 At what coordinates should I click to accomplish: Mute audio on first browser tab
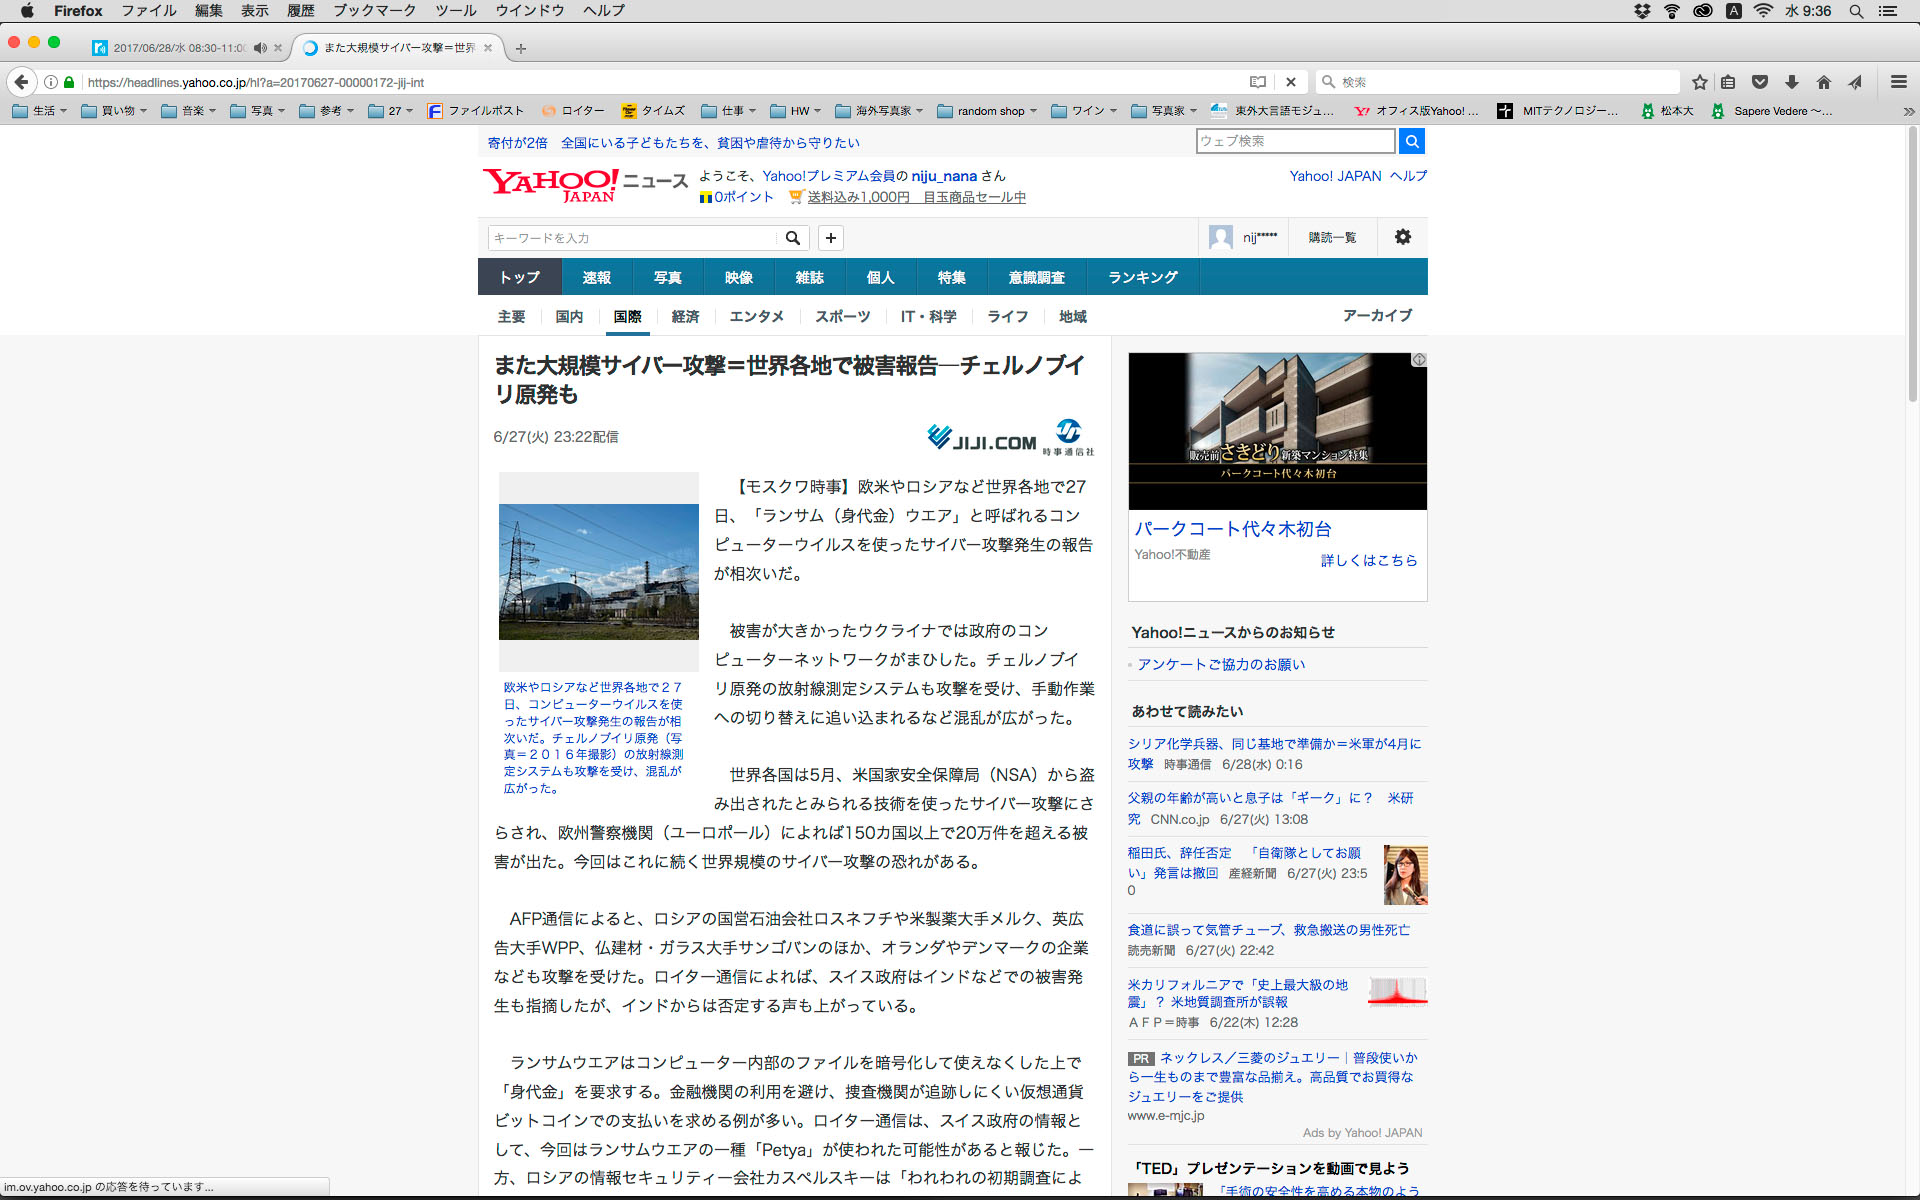click(260, 48)
